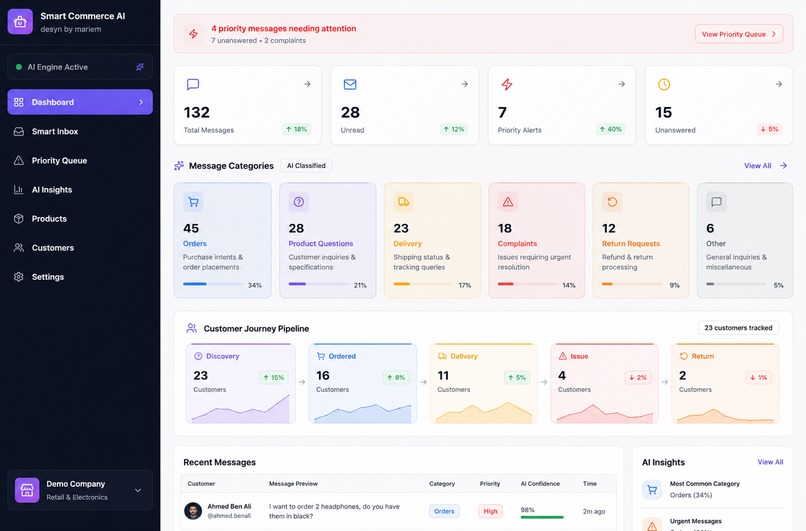This screenshot has height=531, width=806.
Task: Expand the Dashboard chevron in sidebar
Action: [141, 102]
